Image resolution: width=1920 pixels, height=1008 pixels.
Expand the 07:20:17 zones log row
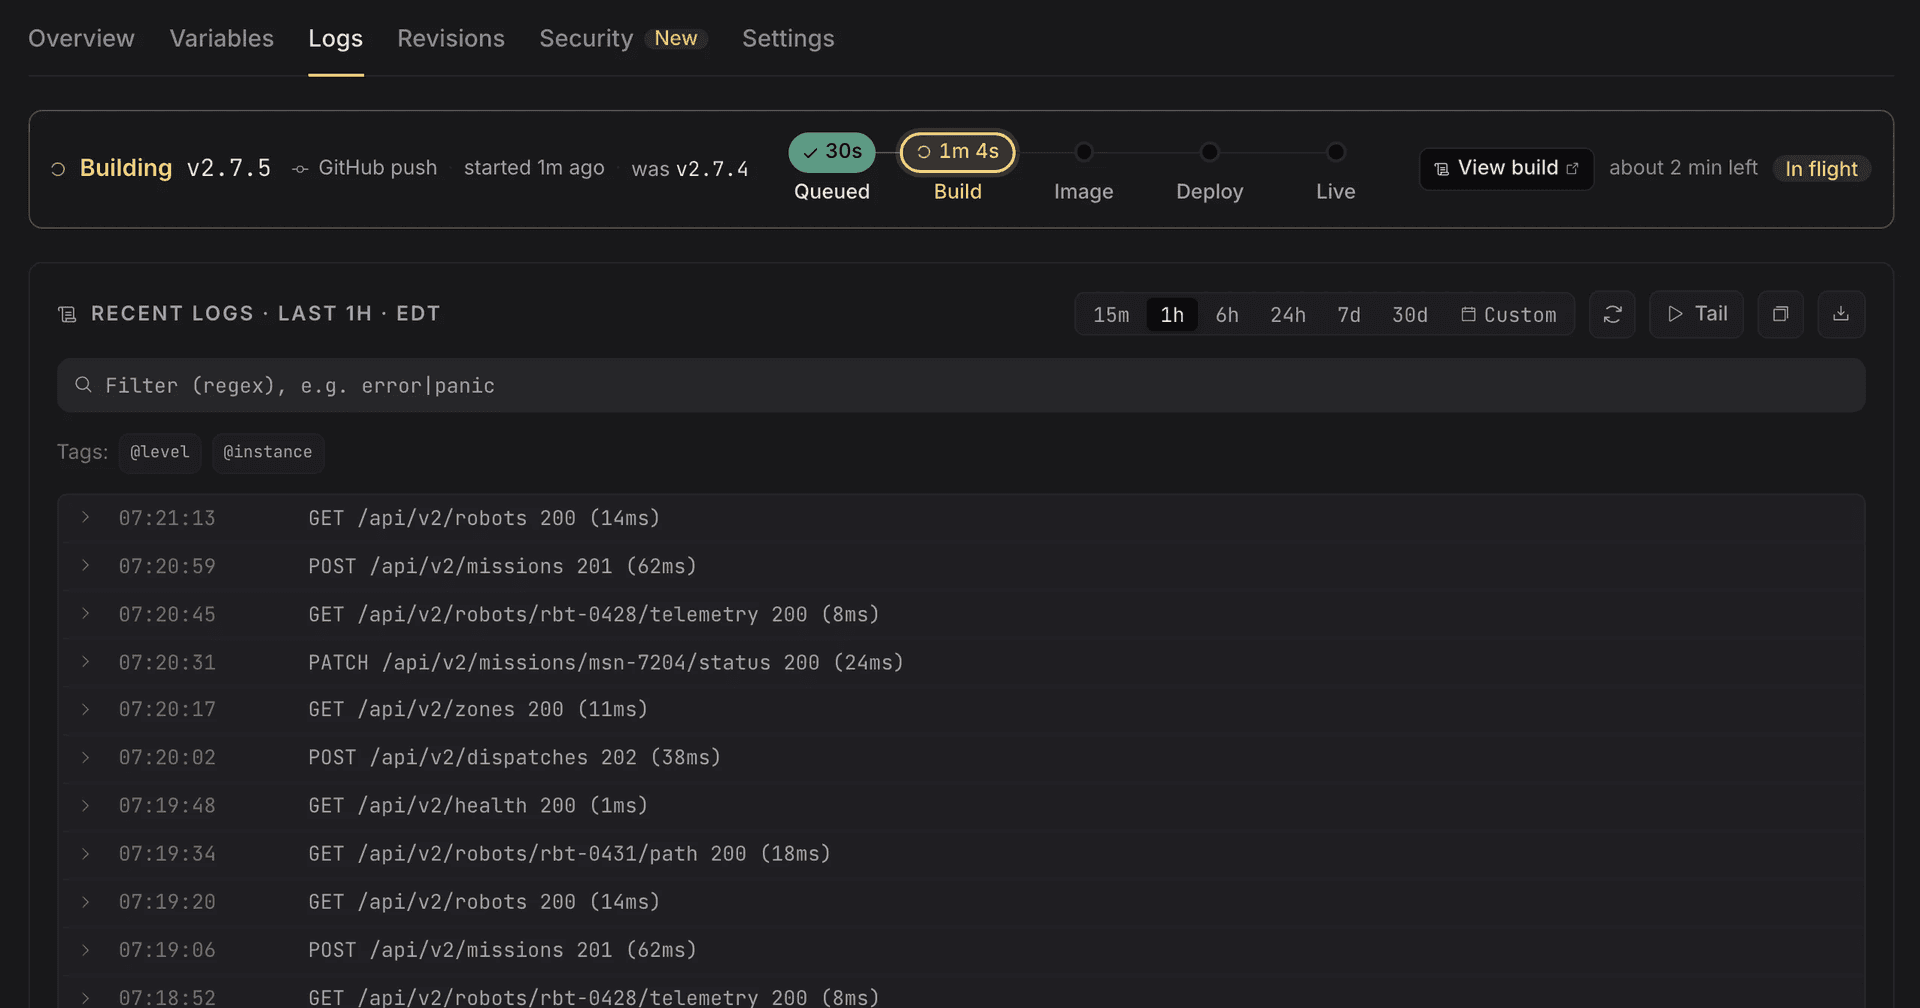86,709
